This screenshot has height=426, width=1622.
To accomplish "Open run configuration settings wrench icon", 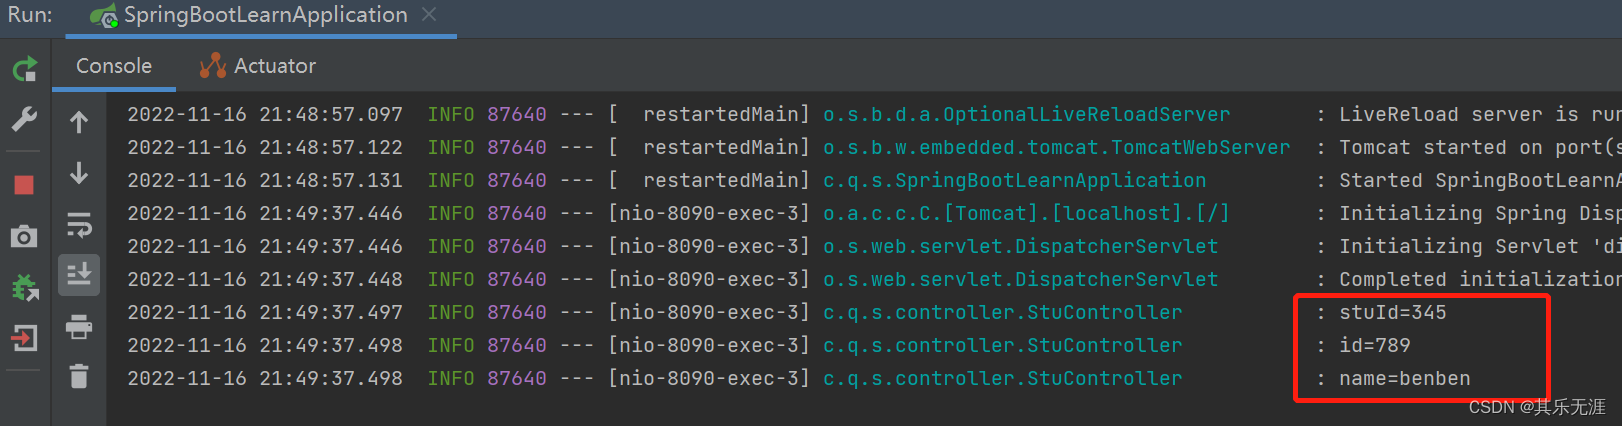I will [x=25, y=120].
